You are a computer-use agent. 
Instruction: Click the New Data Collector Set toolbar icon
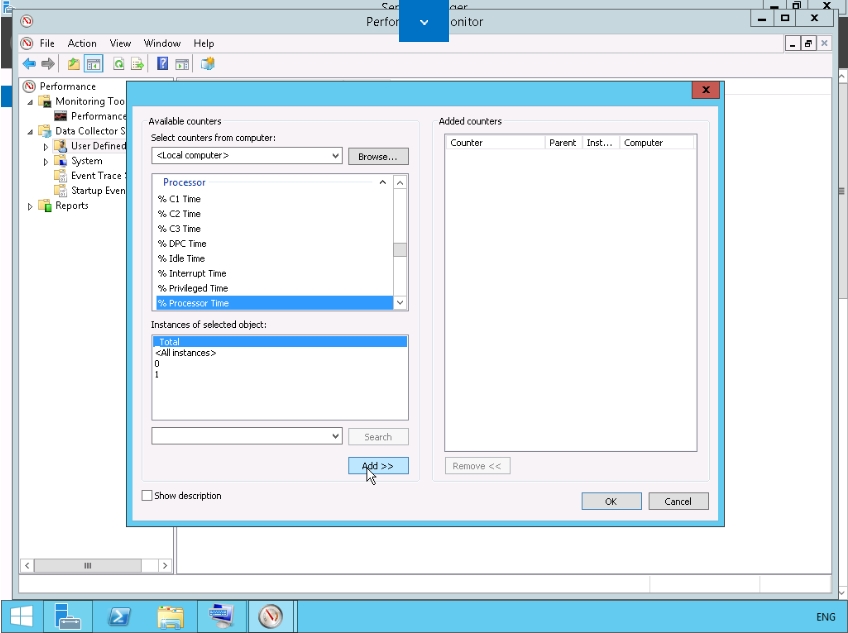pos(208,64)
